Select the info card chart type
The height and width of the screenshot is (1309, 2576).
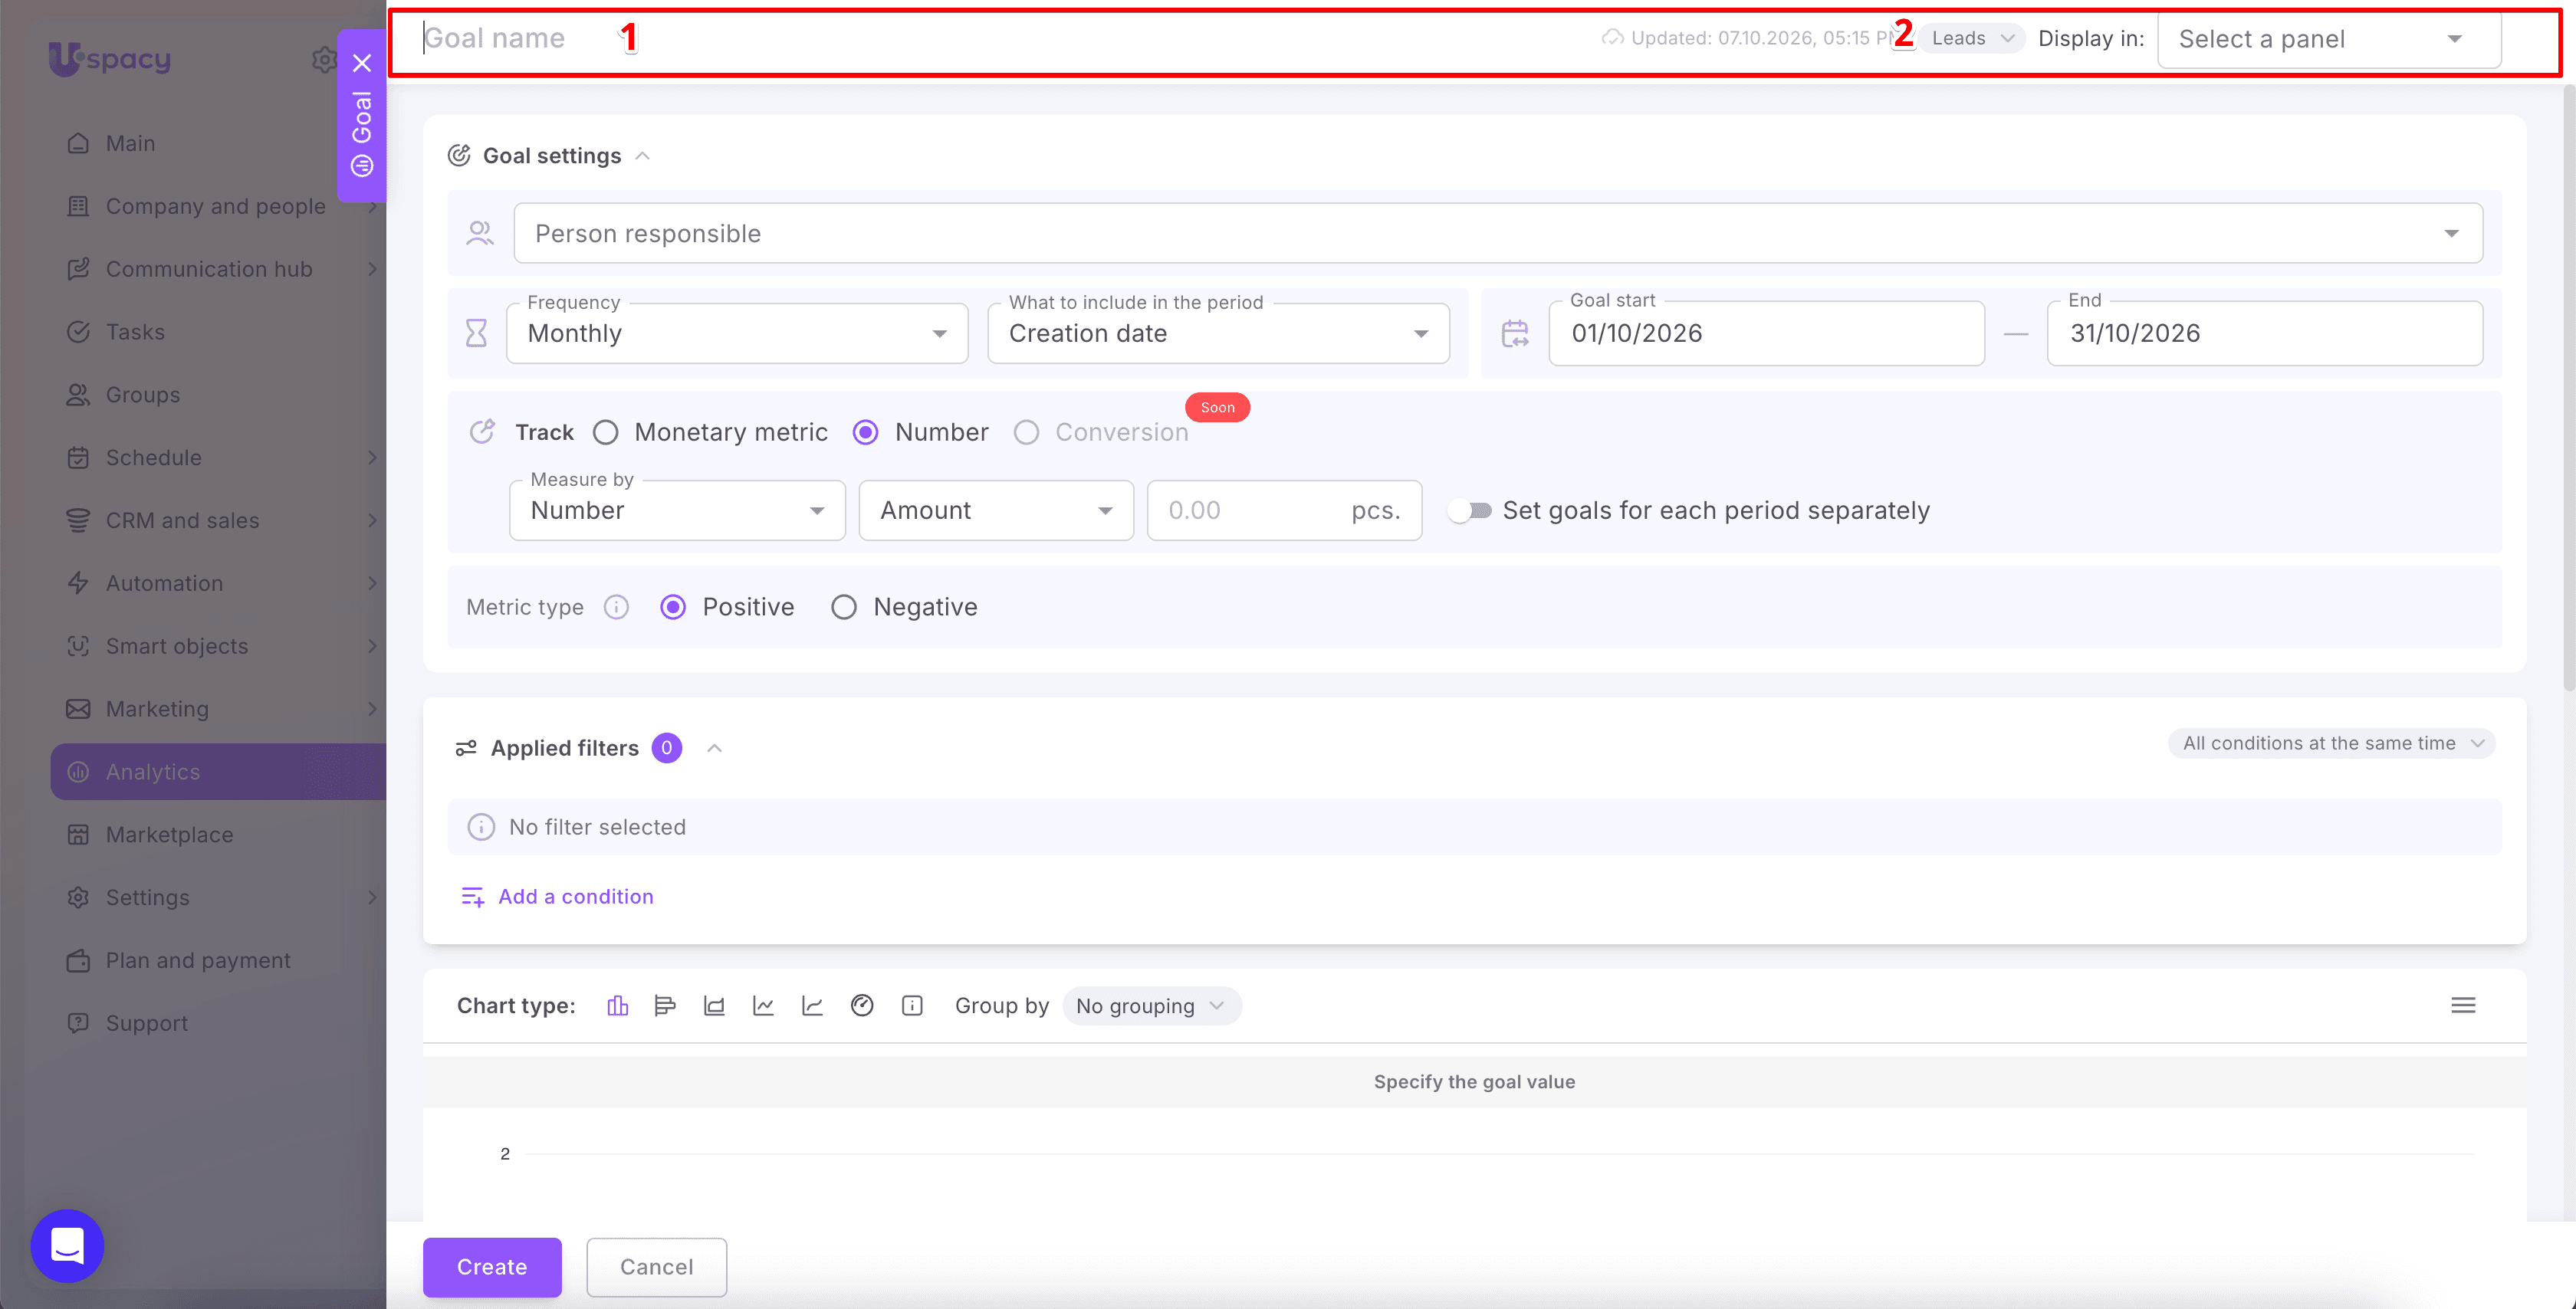point(912,1006)
